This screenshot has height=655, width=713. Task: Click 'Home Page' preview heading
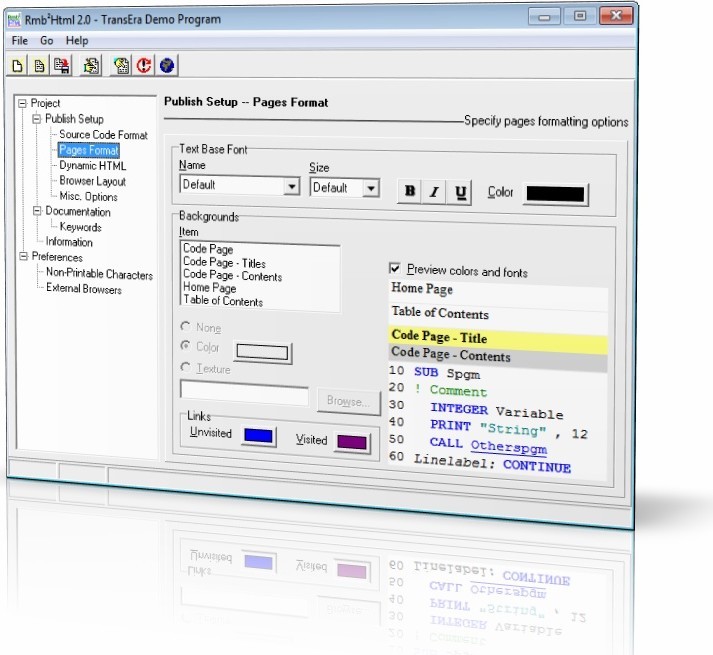click(422, 288)
